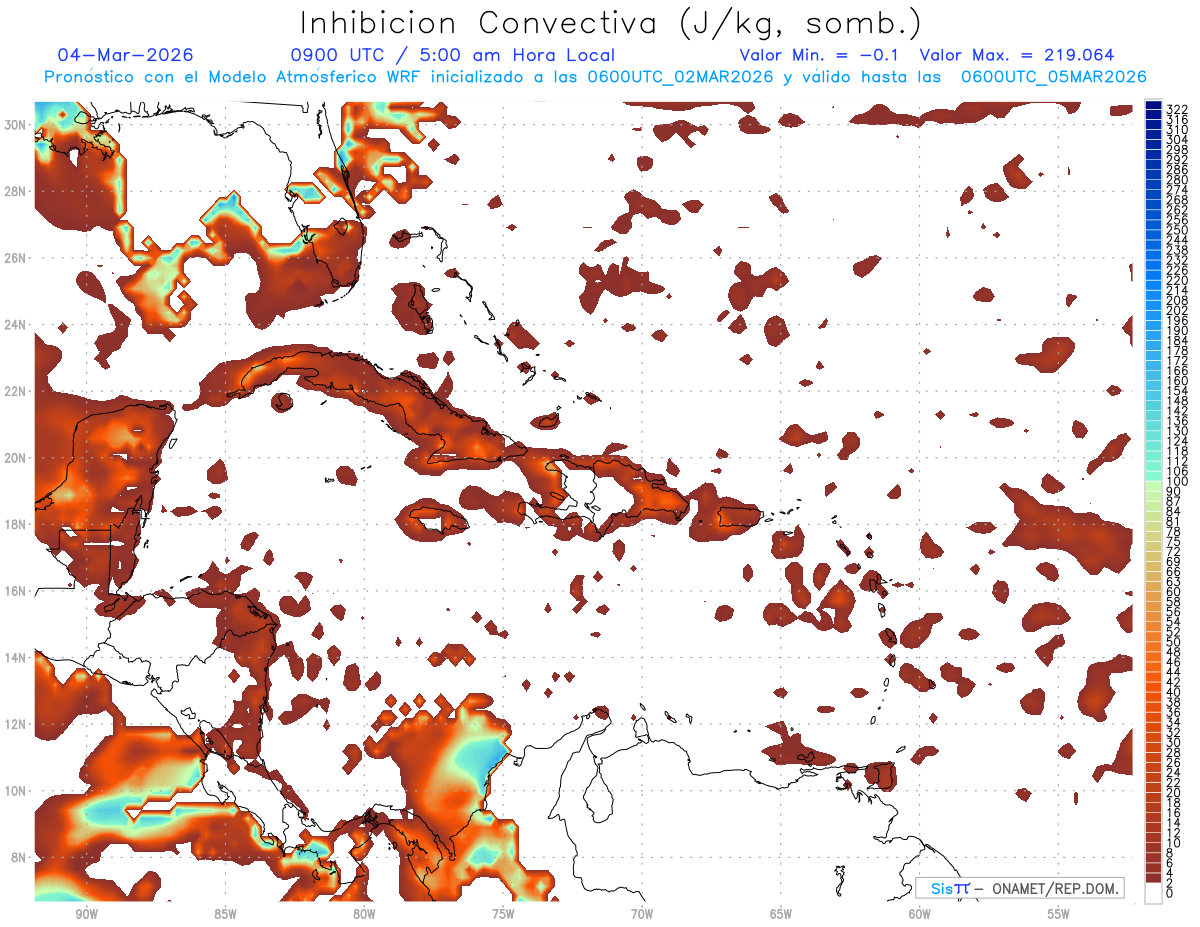Click the '322' value on the color scale
Viewport: 1200px width, 927px height.
pyautogui.click(x=1177, y=110)
